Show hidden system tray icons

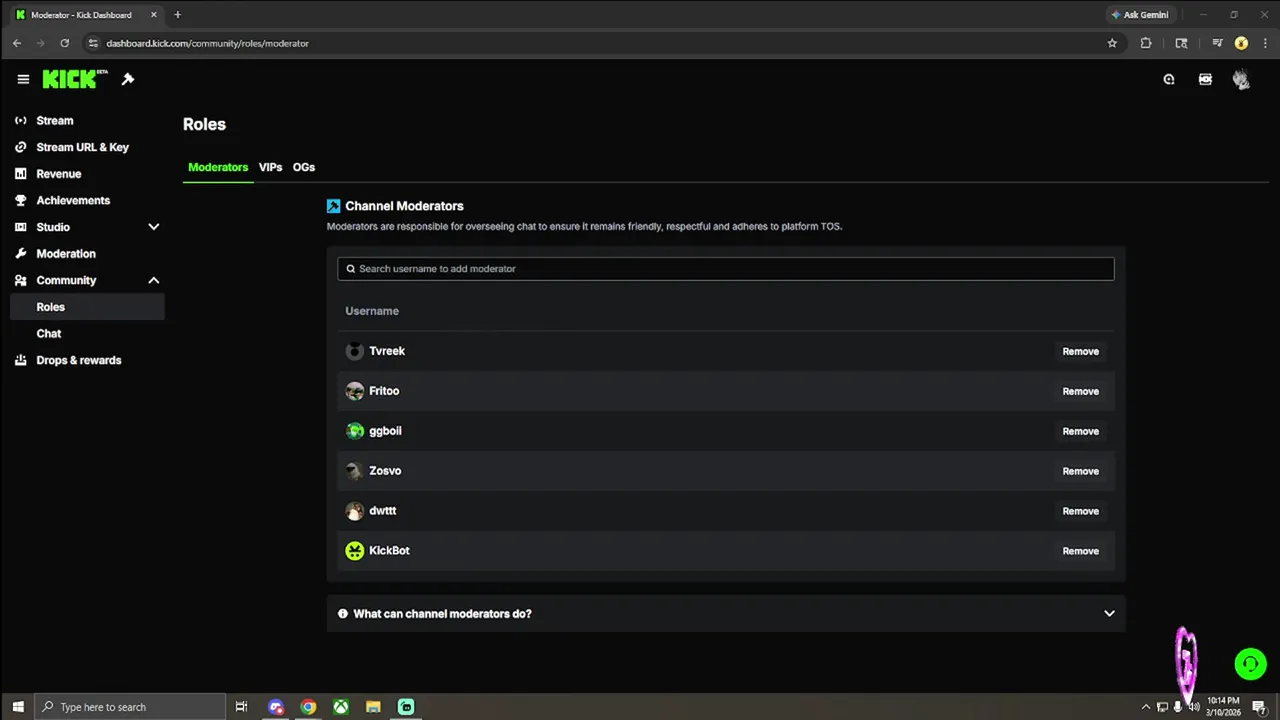pos(1146,707)
